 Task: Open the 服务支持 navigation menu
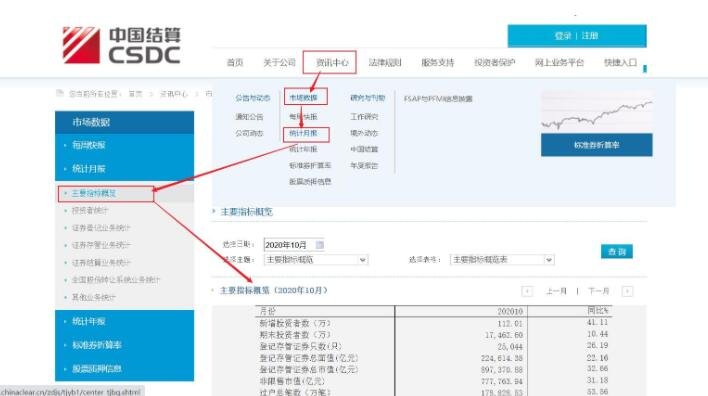point(438,62)
